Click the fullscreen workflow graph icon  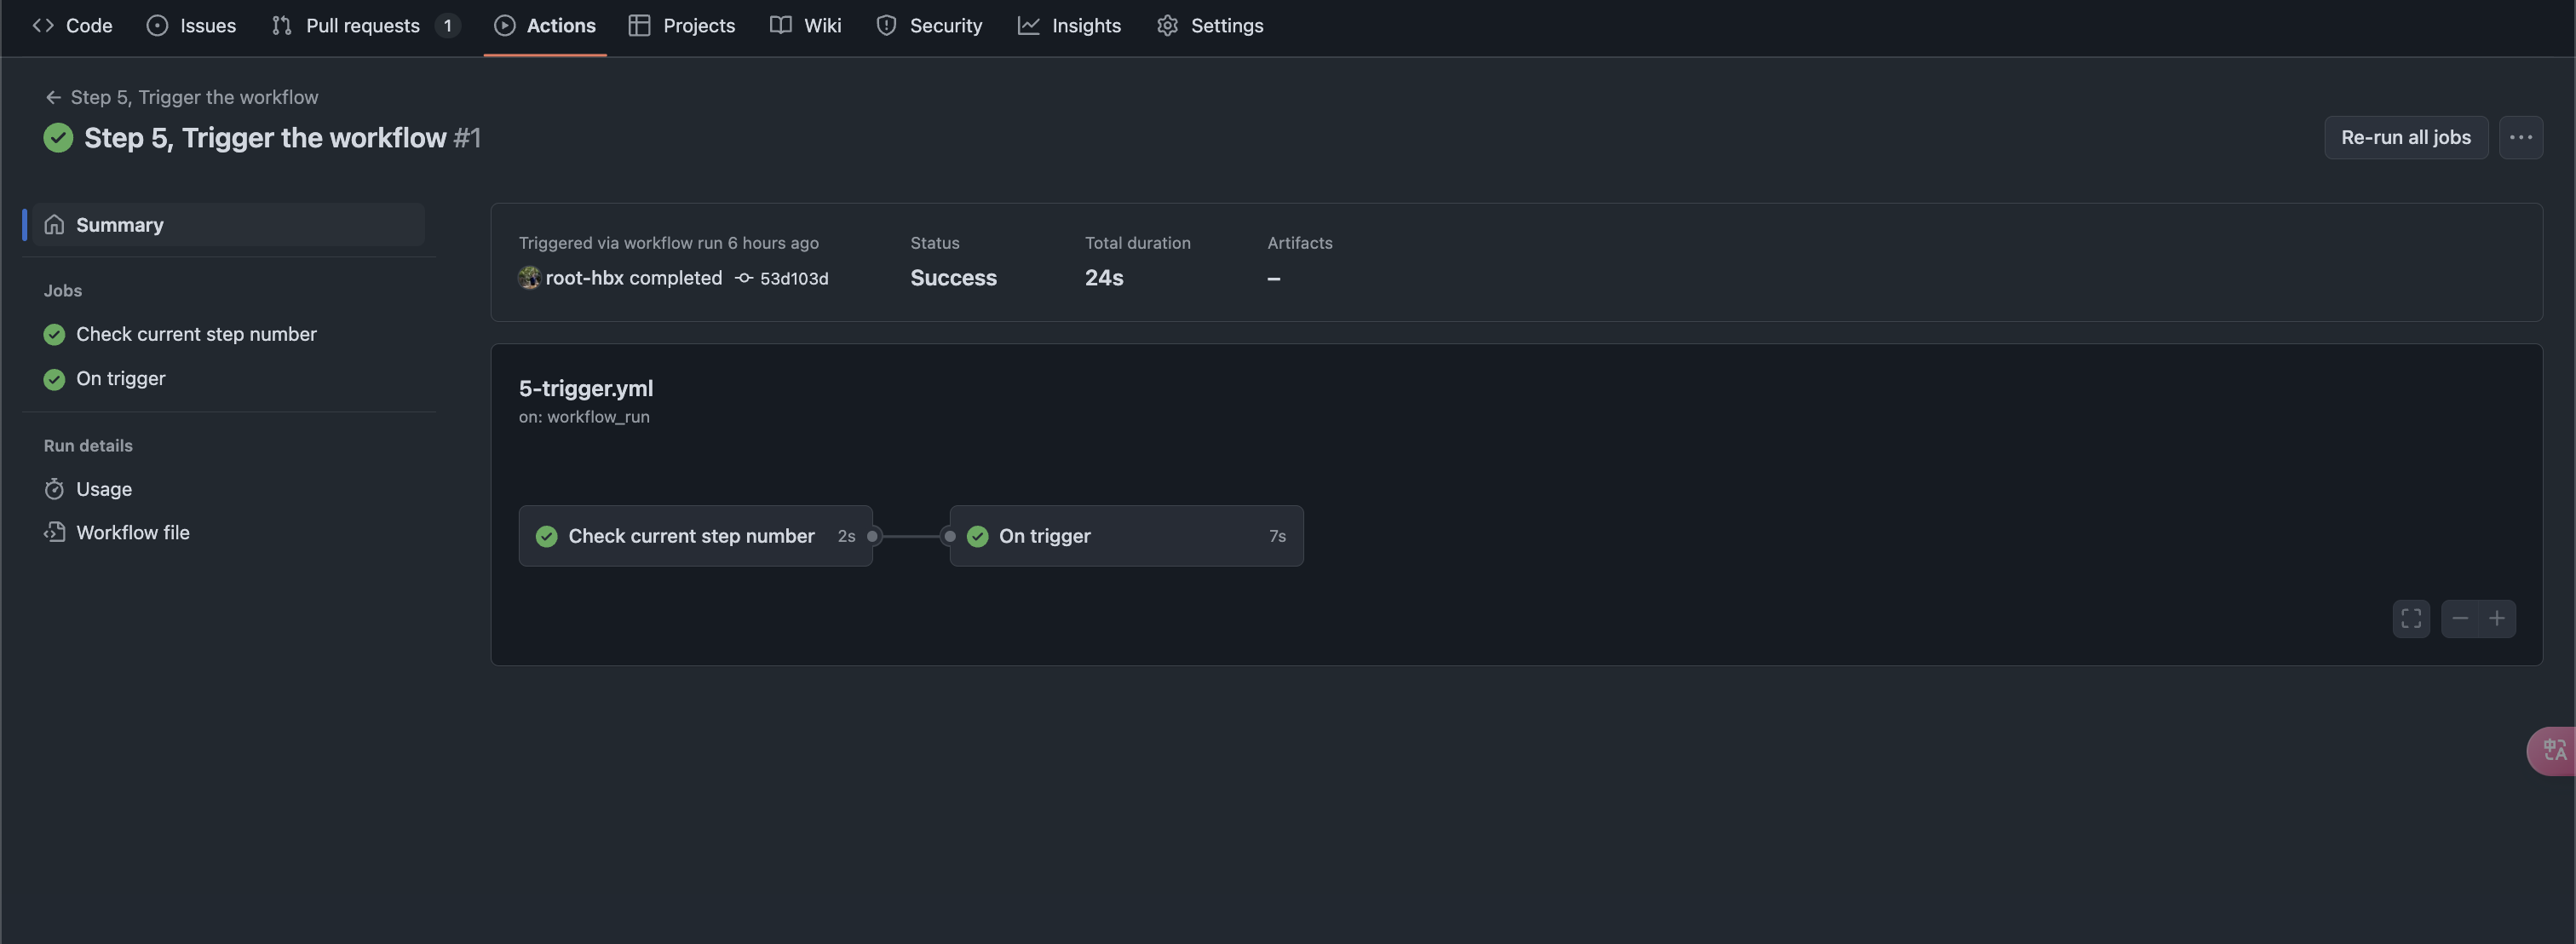[2411, 618]
